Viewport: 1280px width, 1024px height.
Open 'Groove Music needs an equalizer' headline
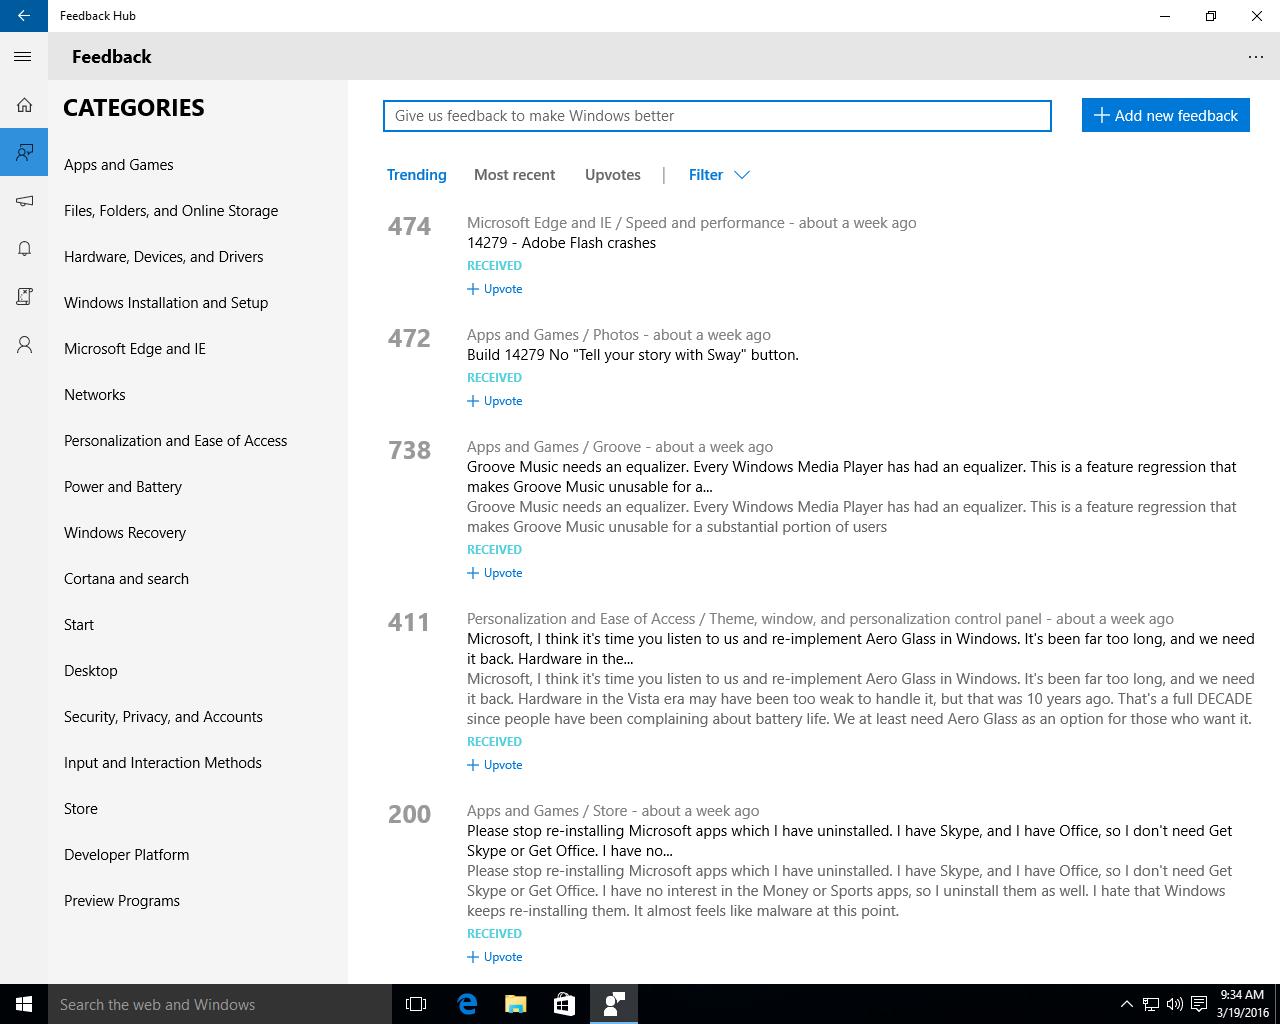click(x=852, y=477)
